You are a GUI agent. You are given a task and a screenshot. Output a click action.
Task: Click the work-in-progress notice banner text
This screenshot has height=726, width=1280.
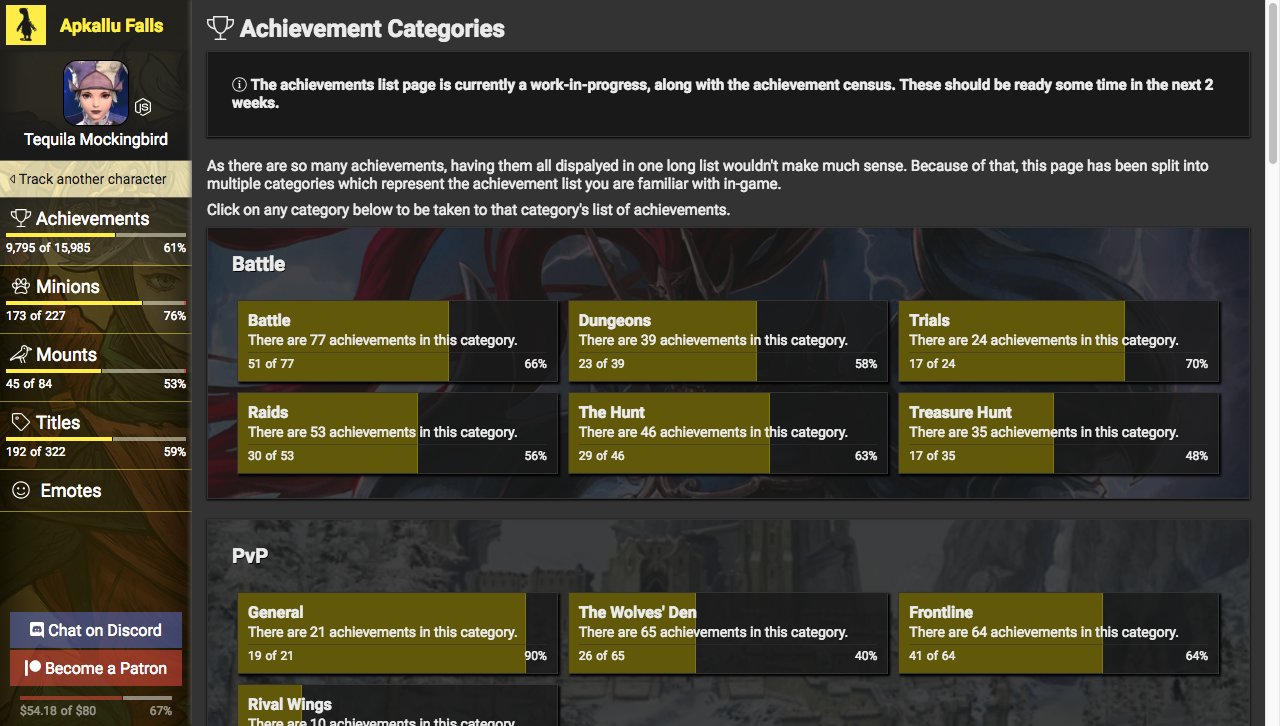click(x=723, y=94)
